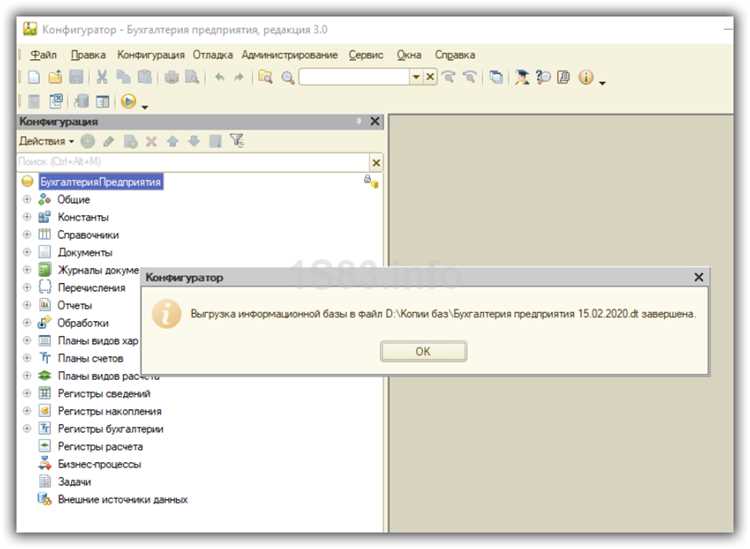Click the Undo arrow icon
Screen dimensions: 750x549
[x=220, y=77]
